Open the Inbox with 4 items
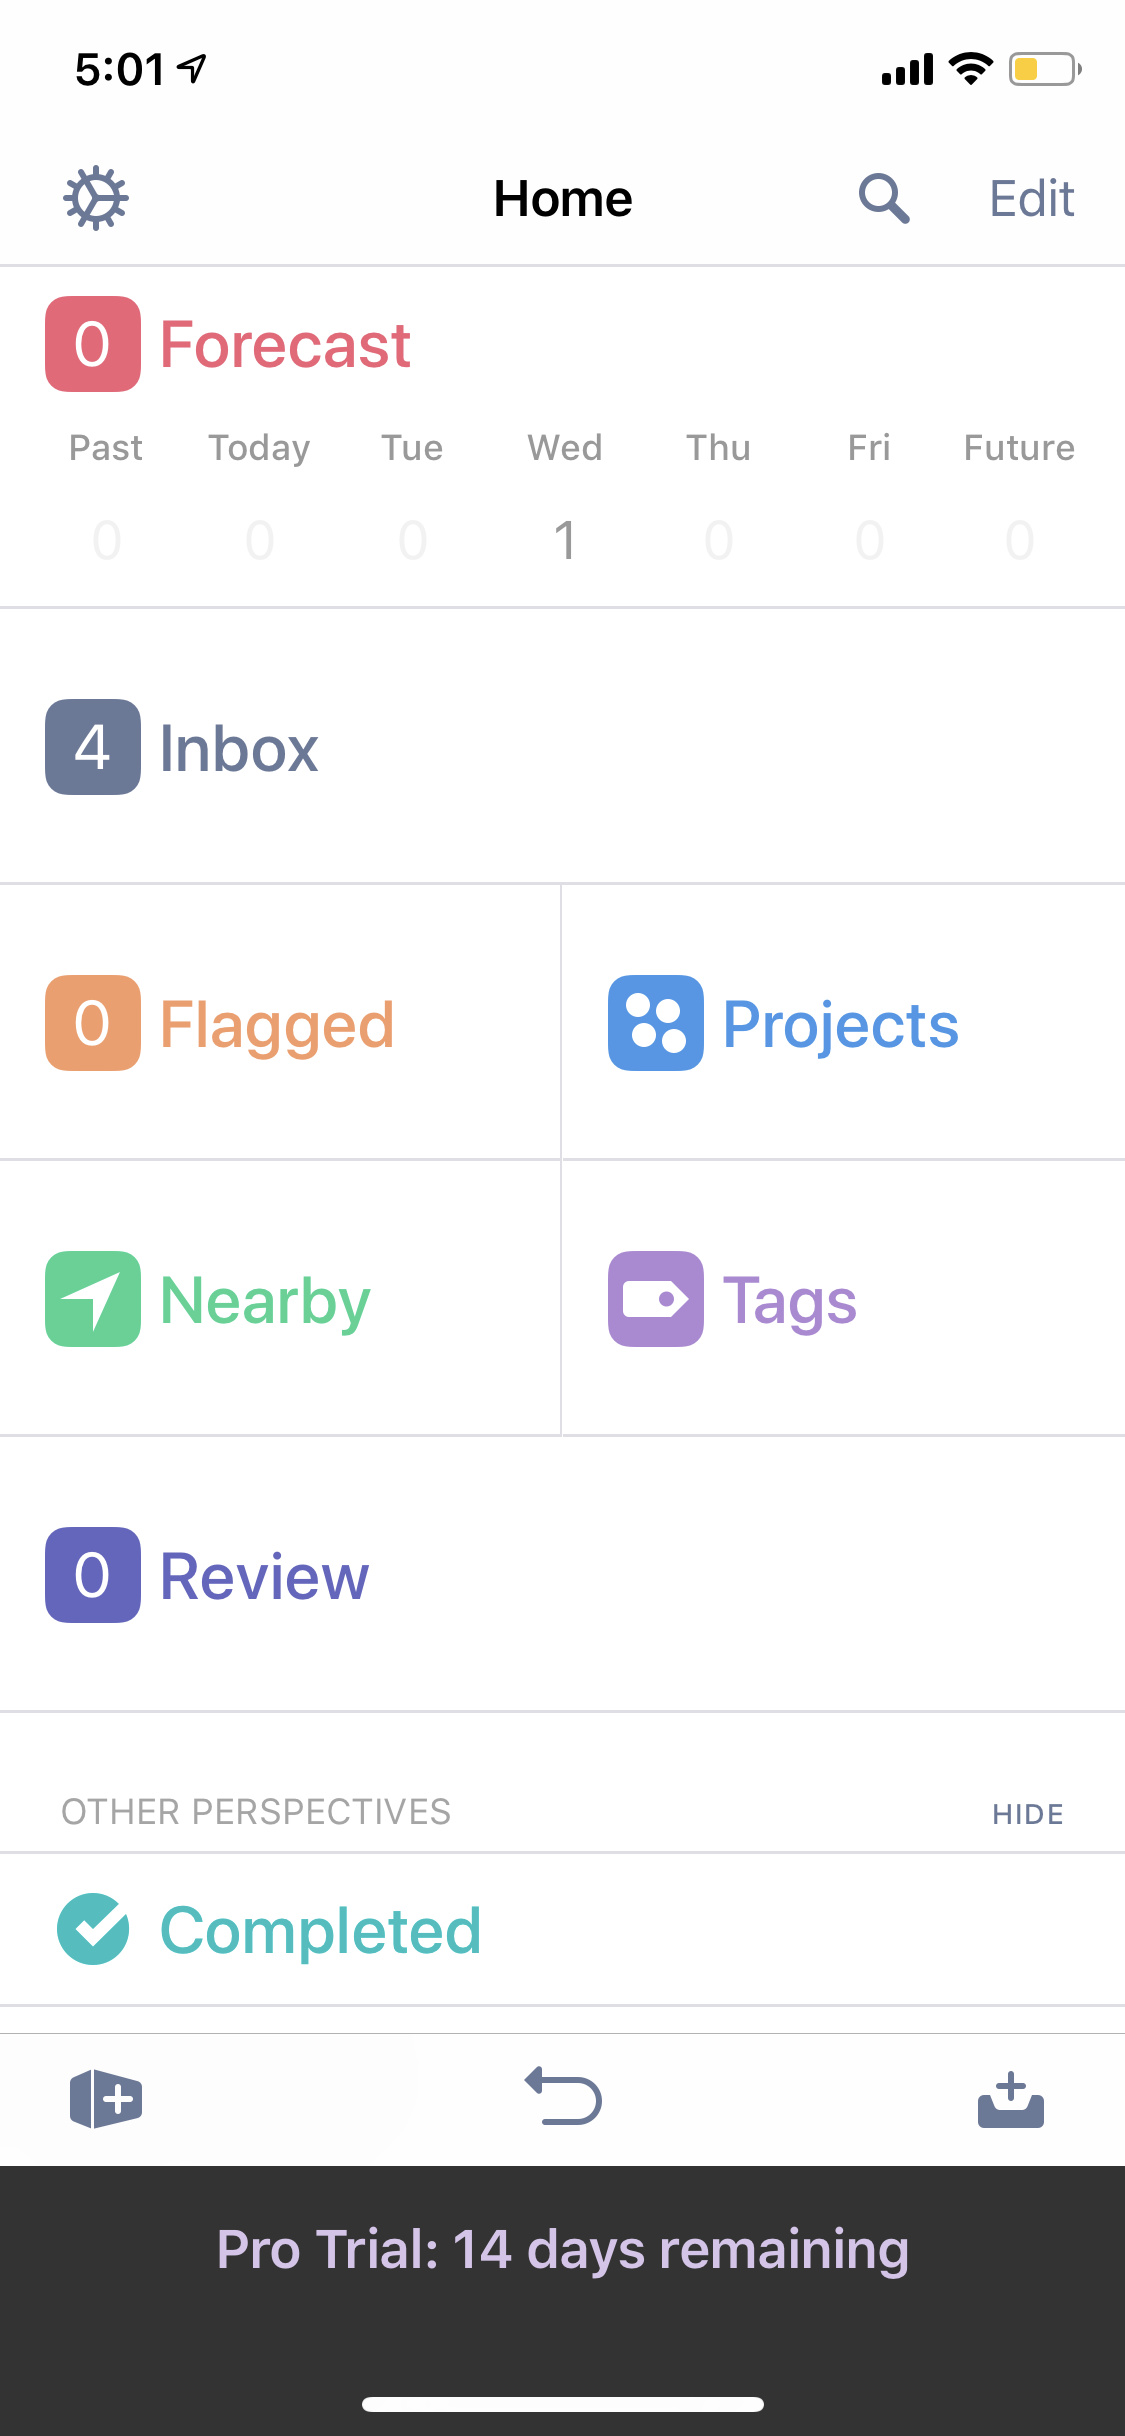 [x=562, y=747]
